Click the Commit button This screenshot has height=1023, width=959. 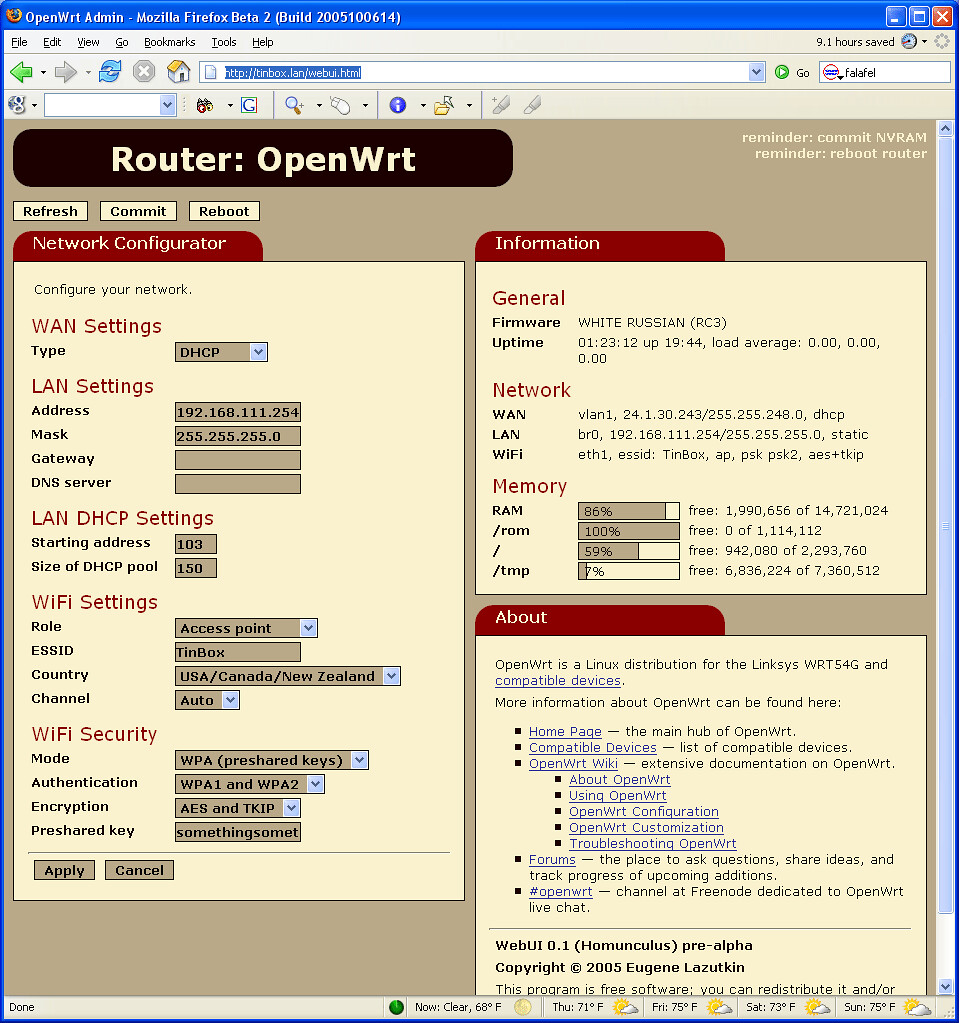138,211
